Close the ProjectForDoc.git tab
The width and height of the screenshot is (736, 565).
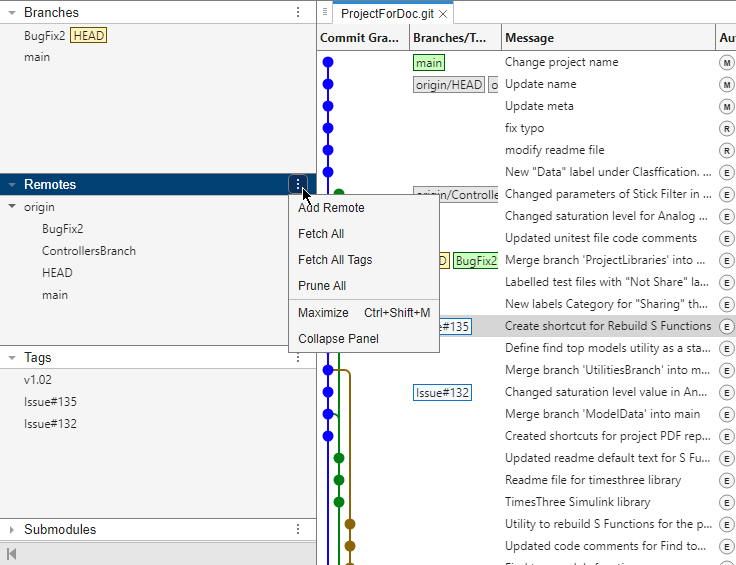(443, 14)
